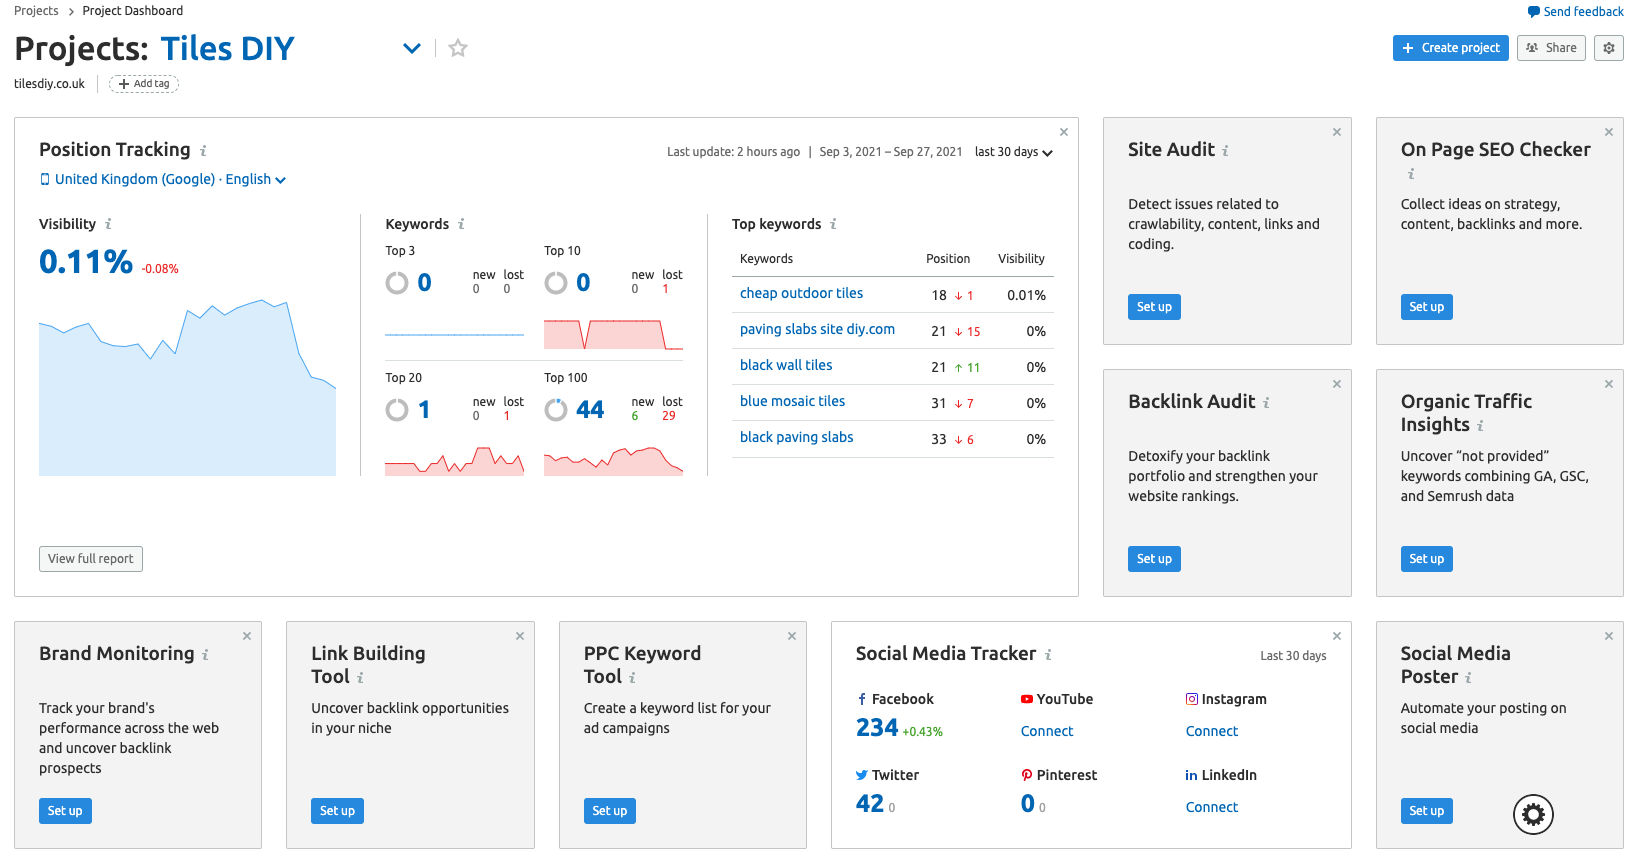Set up Brand Monitoring
Image resolution: width=1638 pixels, height=859 pixels.
65,811
